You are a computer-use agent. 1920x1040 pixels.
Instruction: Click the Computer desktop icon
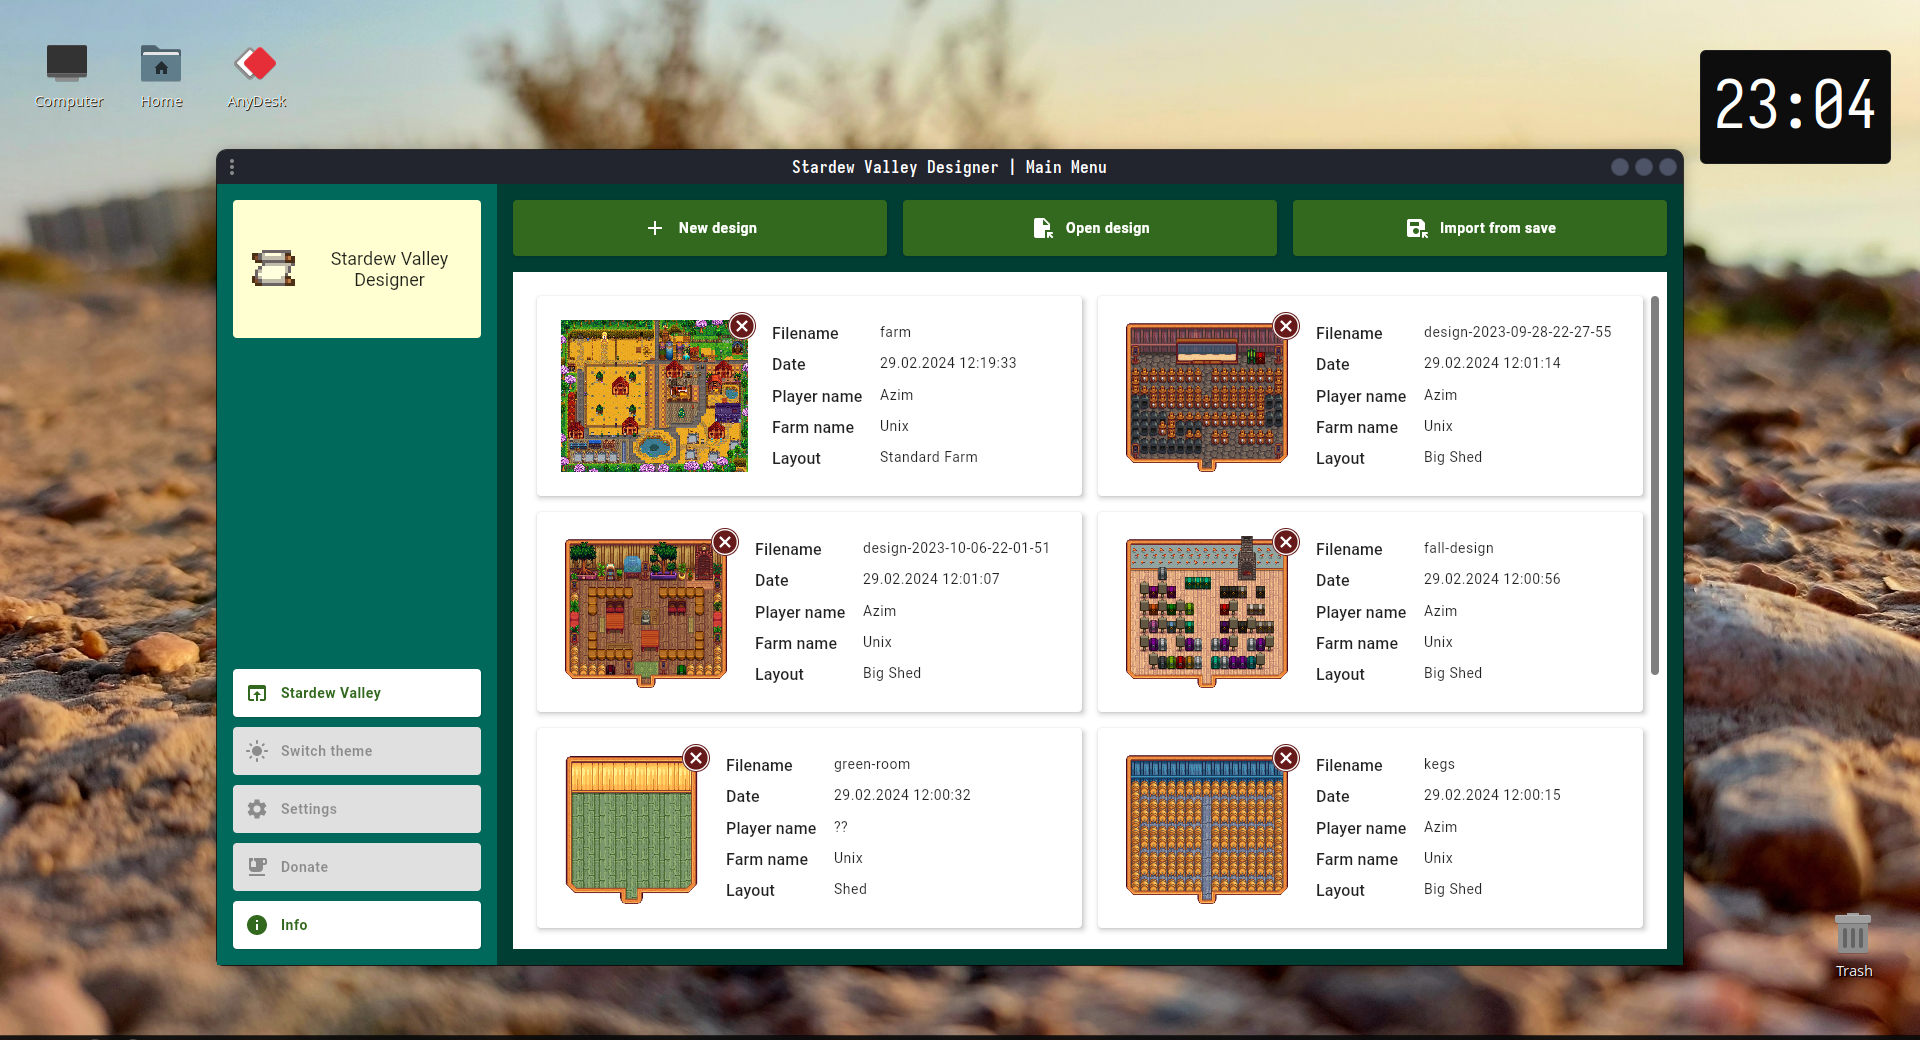click(x=68, y=76)
